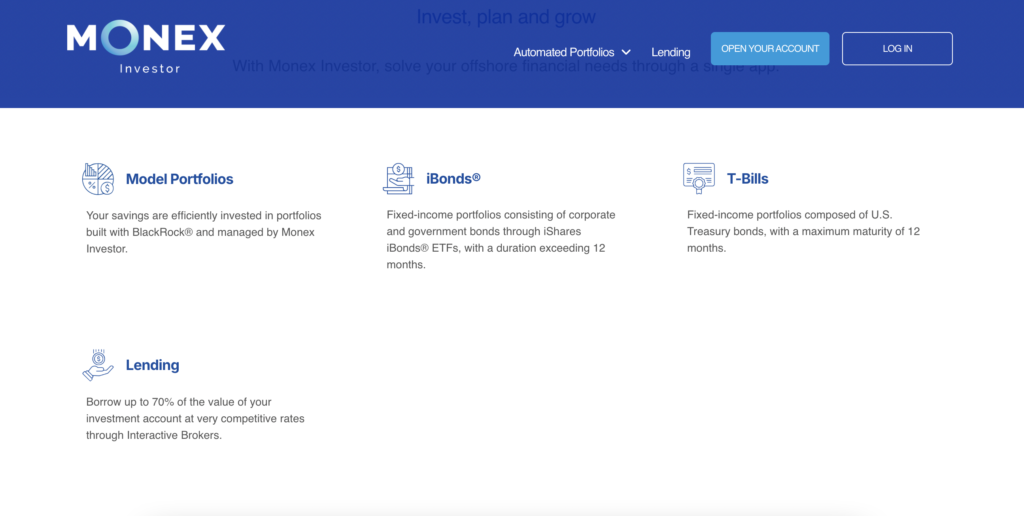Image resolution: width=1024 pixels, height=516 pixels.
Task: Click the iBonds hand-with-coin icon
Action: click(x=398, y=179)
